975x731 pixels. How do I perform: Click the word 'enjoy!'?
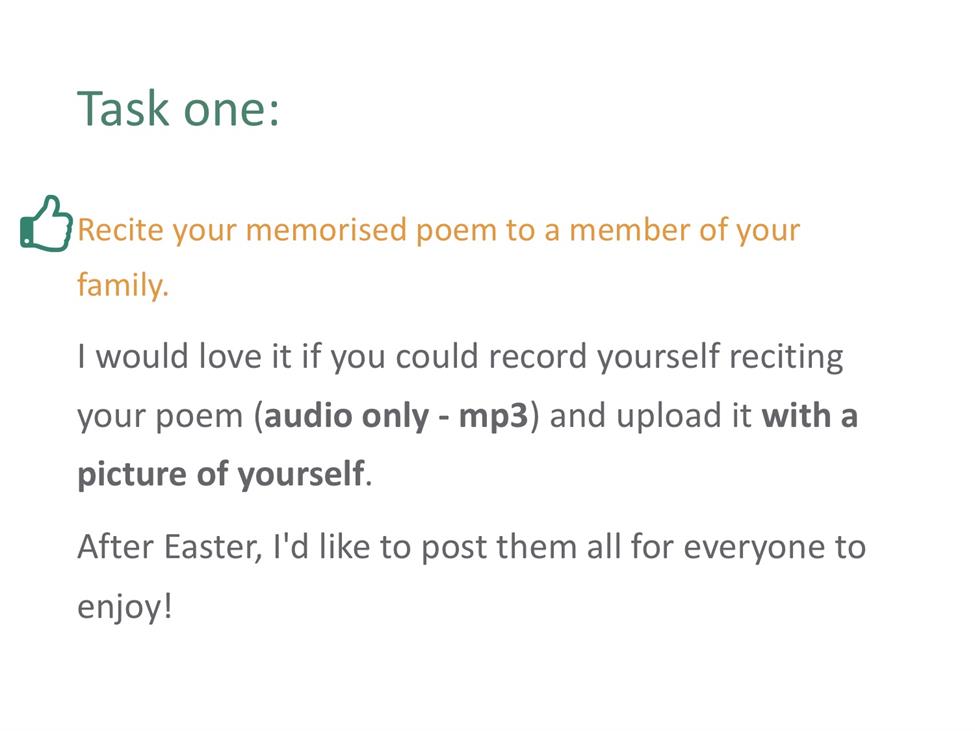(124, 607)
